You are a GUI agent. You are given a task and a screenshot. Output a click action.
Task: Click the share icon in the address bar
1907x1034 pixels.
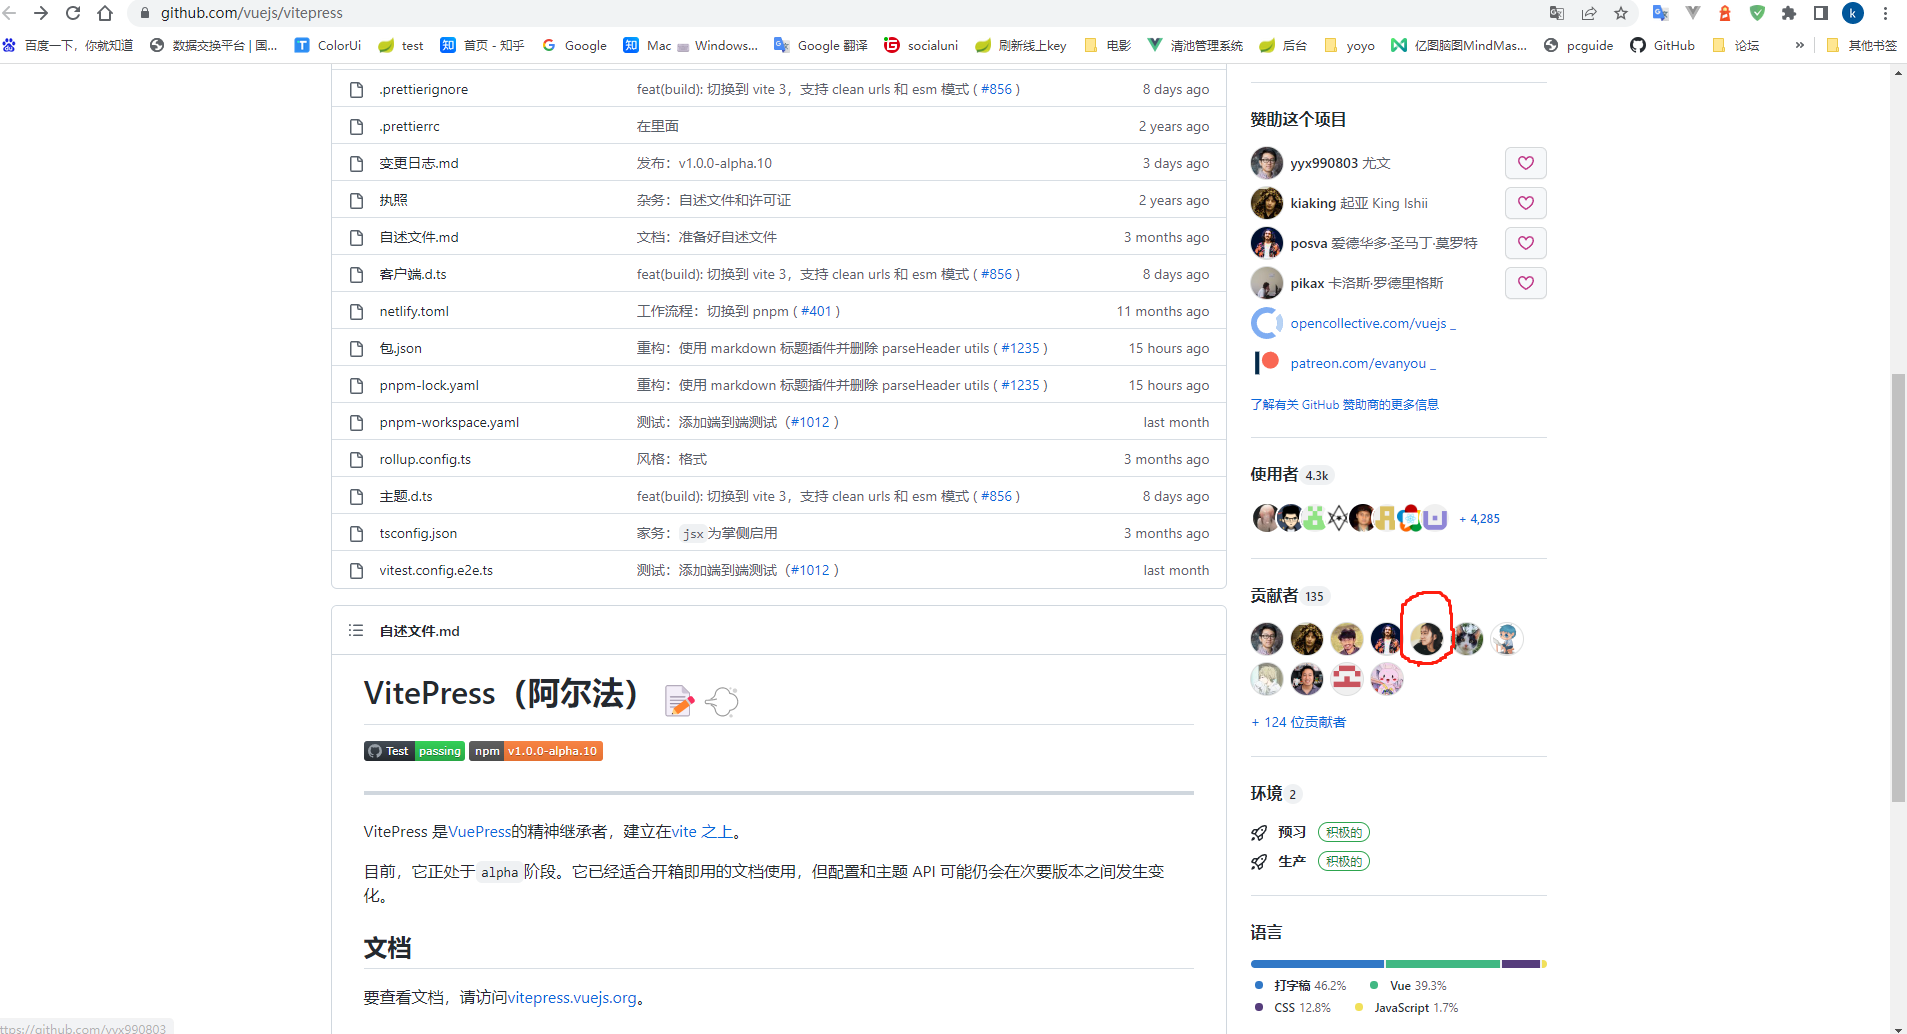[x=1589, y=13]
